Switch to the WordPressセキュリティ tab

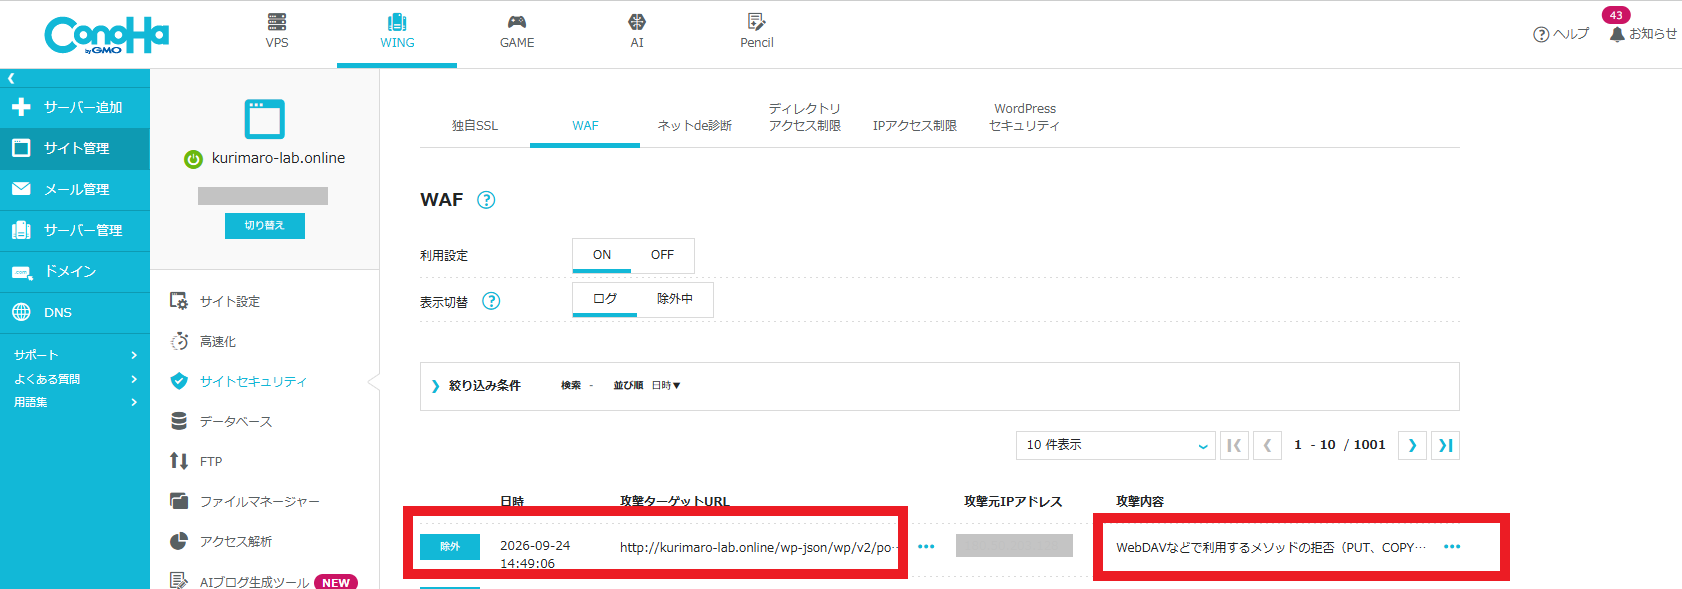click(1025, 117)
